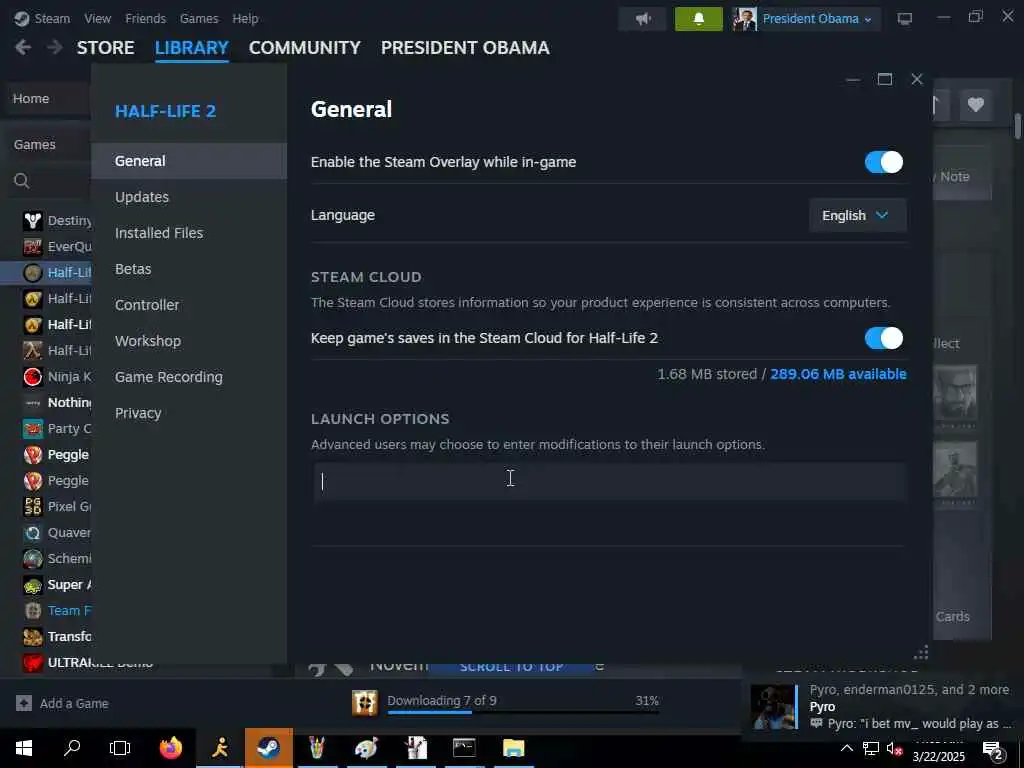Click the launch options text field
The height and width of the screenshot is (768, 1024).
610,481
